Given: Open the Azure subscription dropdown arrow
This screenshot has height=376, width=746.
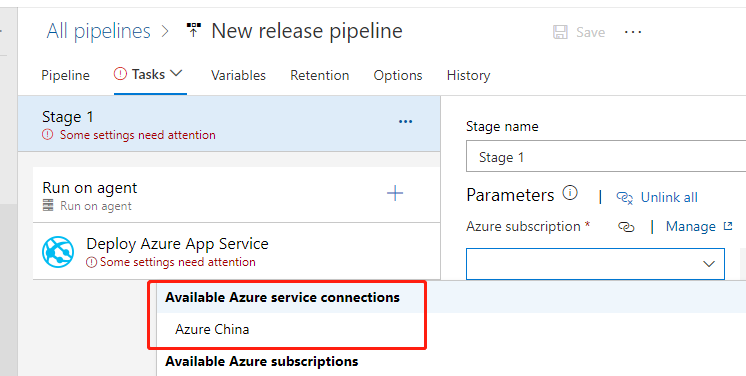Looking at the screenshot, I should [709, 264].
